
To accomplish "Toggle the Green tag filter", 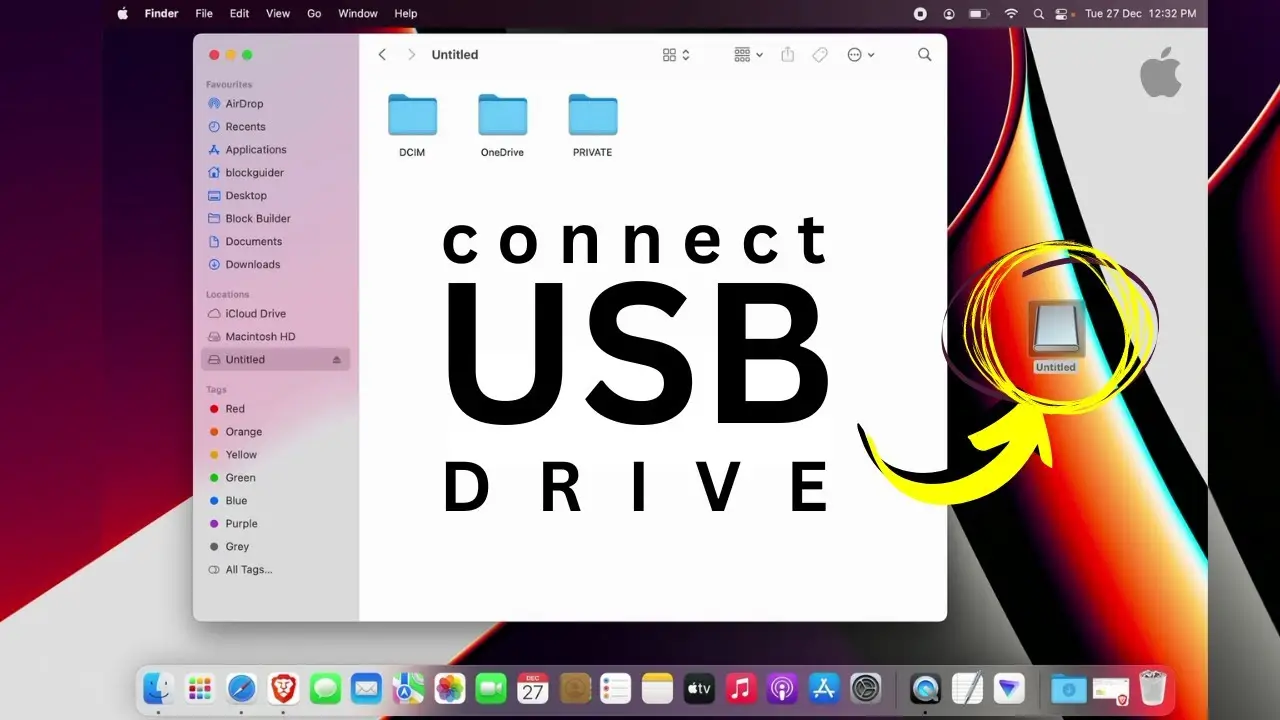I will (x=238, y=477).
